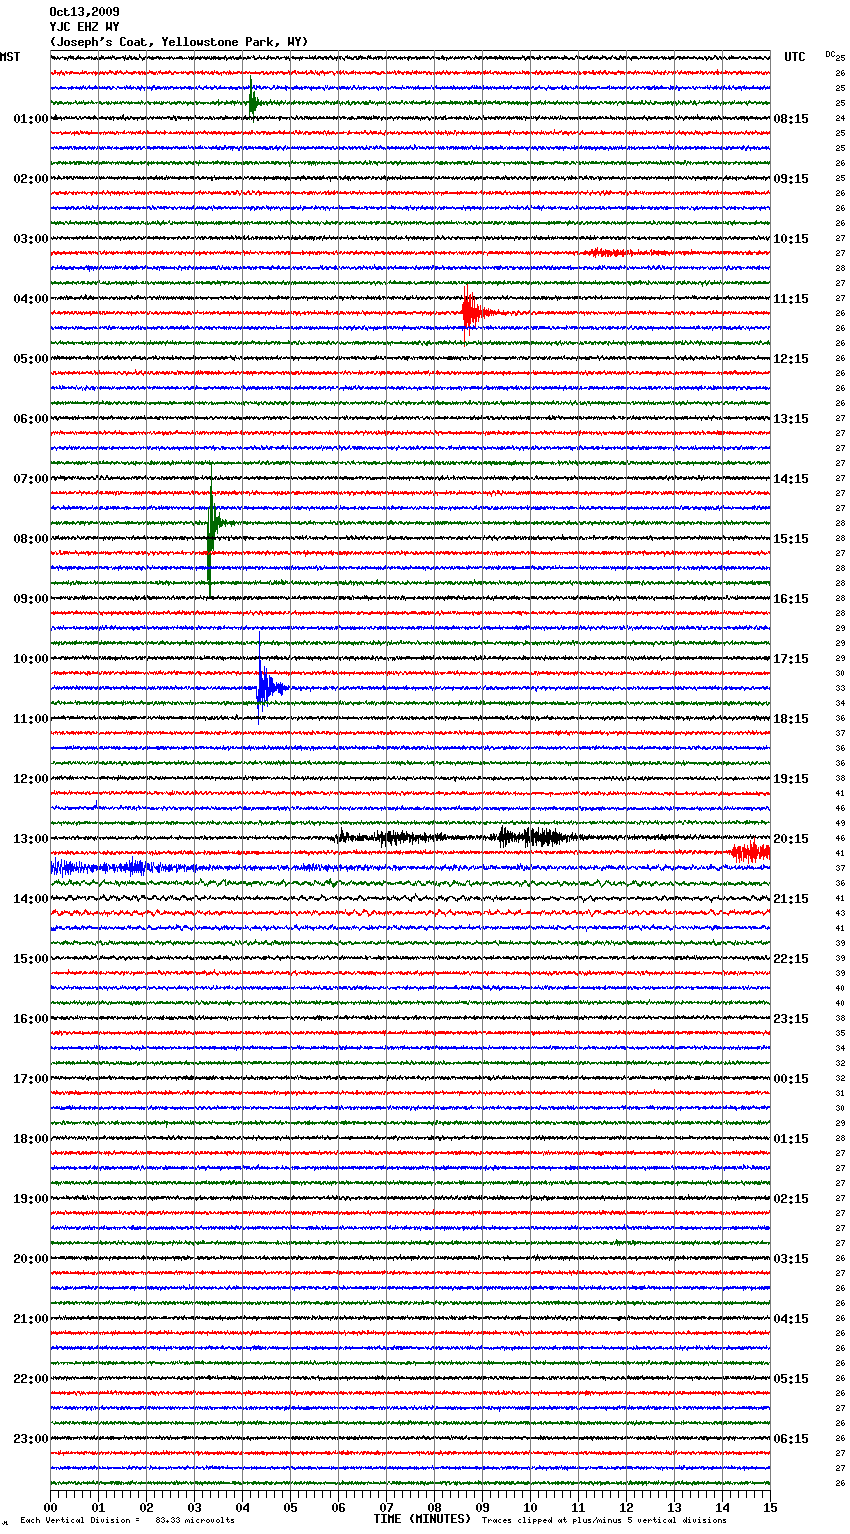Select the station code YJC EHZ WY
Screen dimensions: 850x1534
84,27
